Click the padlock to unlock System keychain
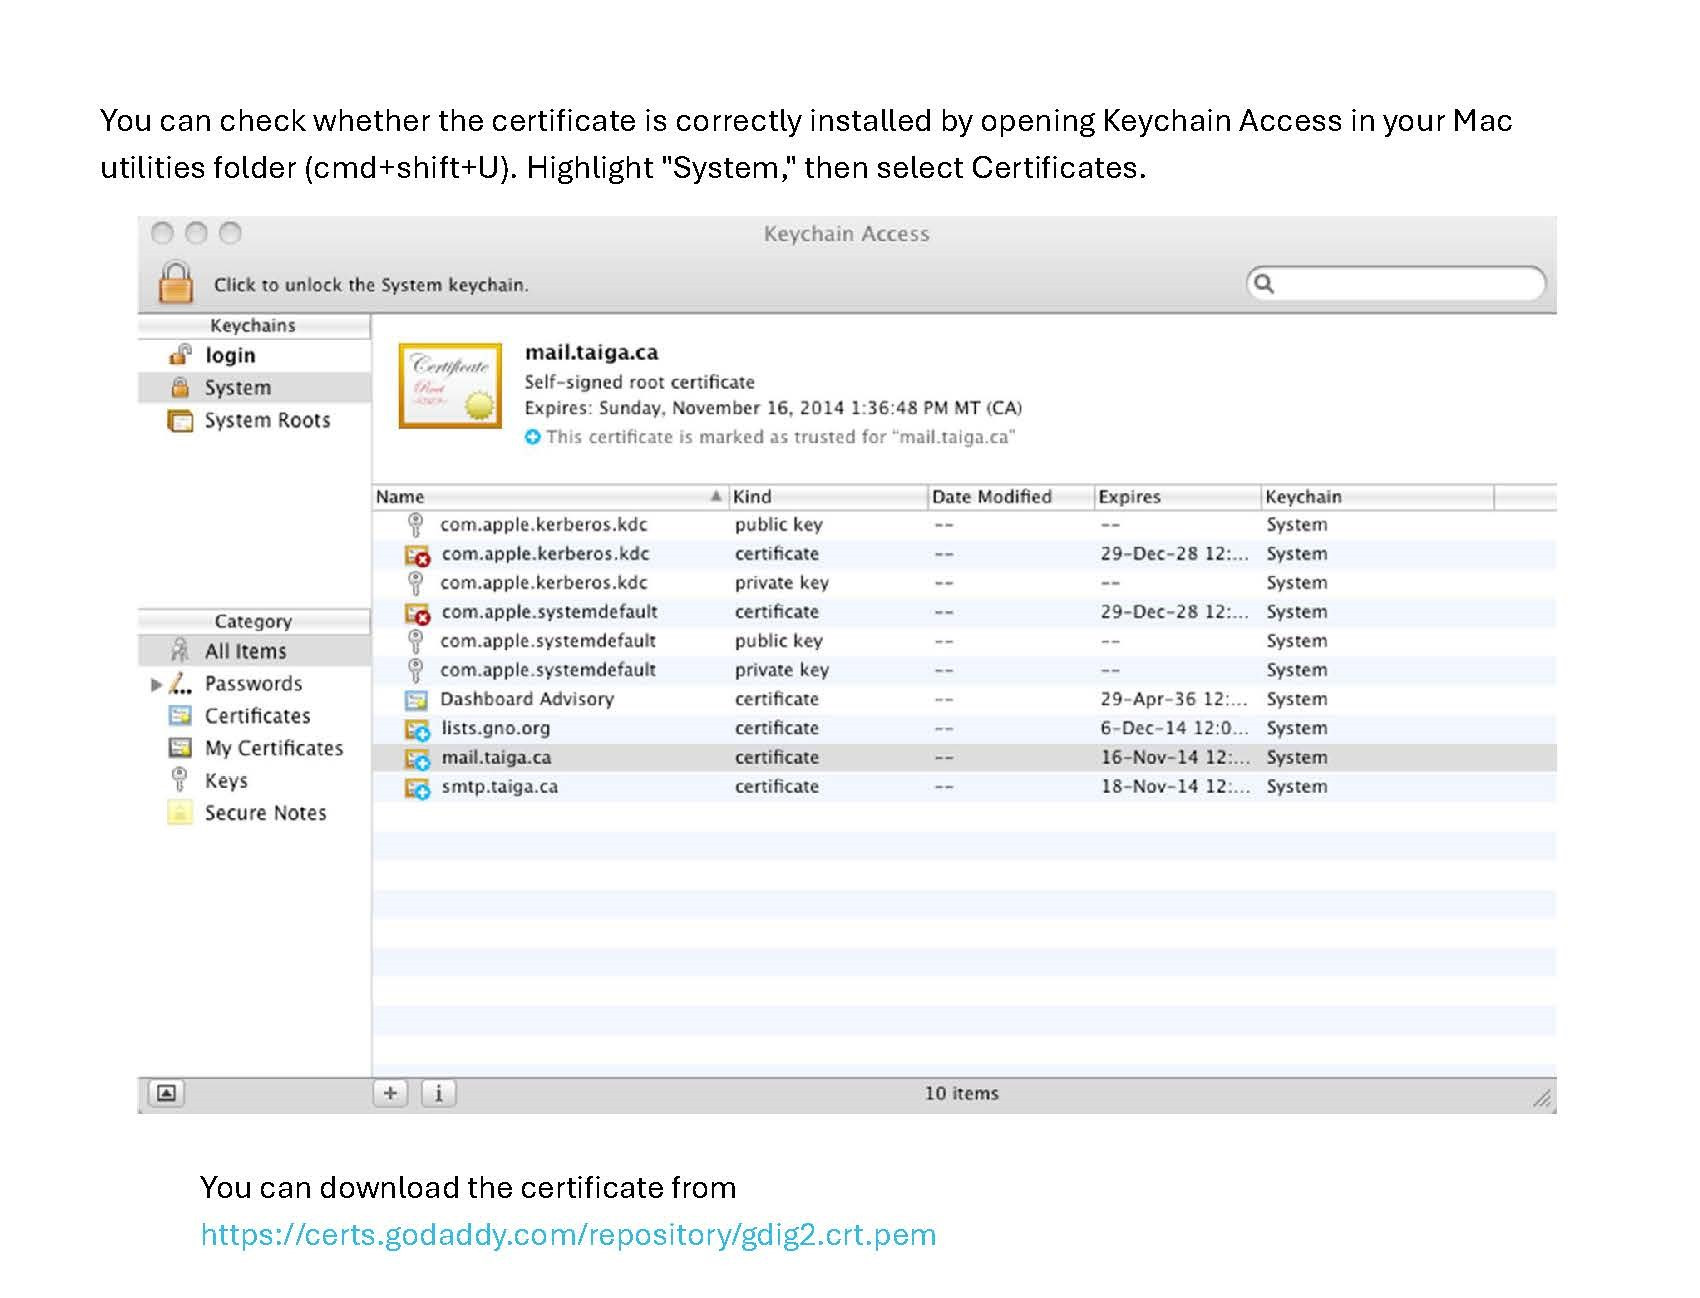 176,282
